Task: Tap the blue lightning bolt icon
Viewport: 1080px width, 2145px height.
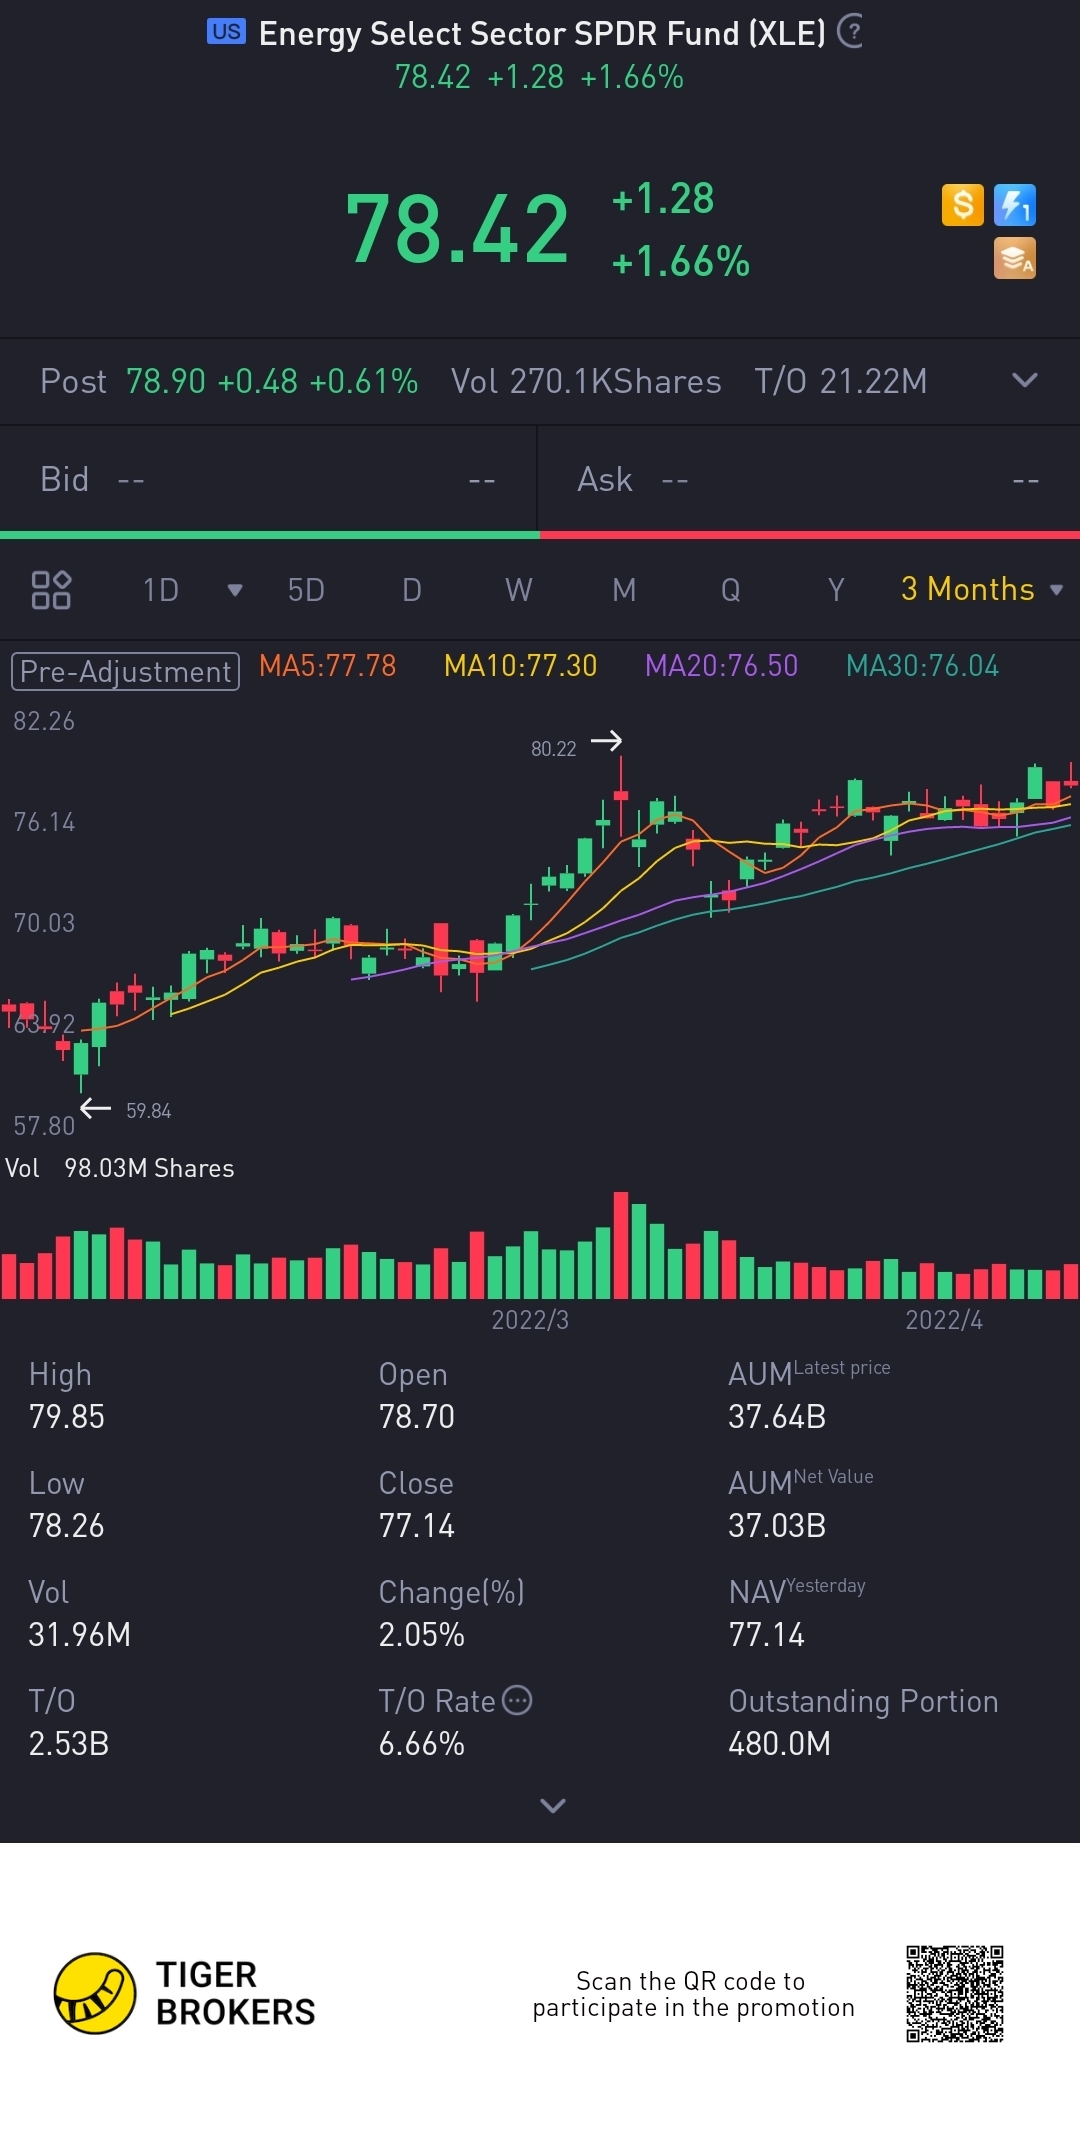Action: click(1015, 205)
